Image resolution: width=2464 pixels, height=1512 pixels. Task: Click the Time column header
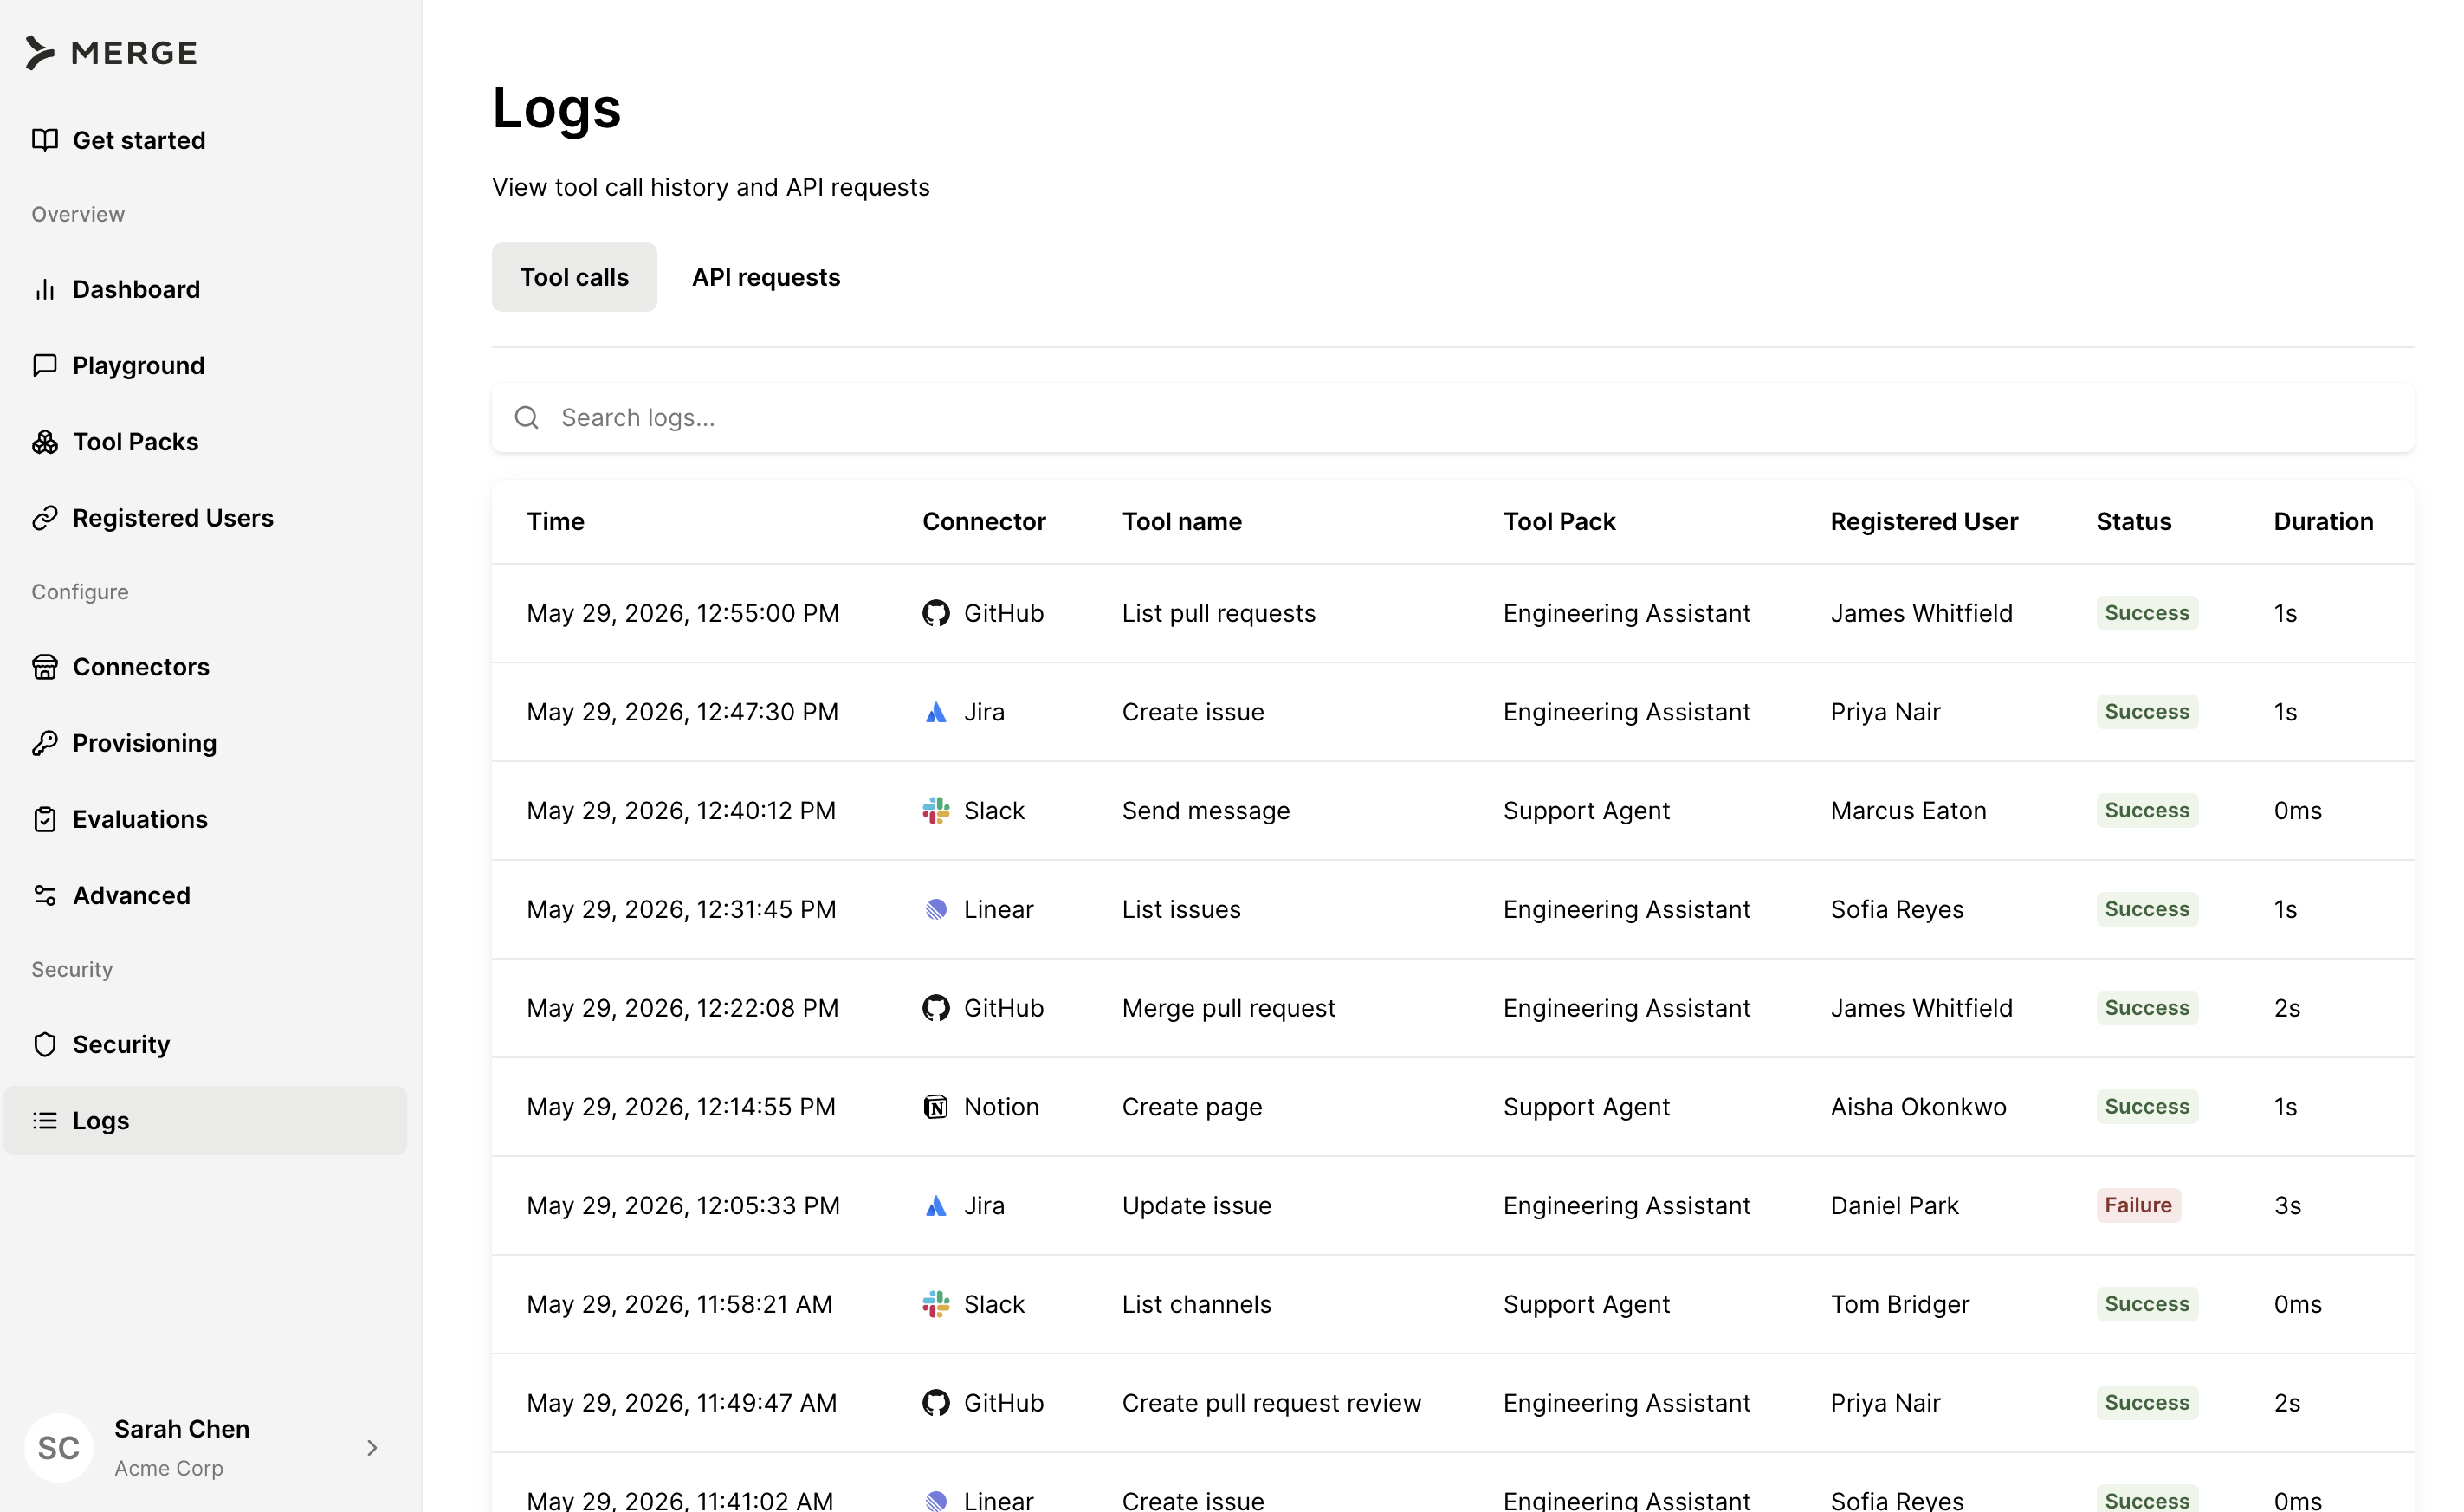556,521
